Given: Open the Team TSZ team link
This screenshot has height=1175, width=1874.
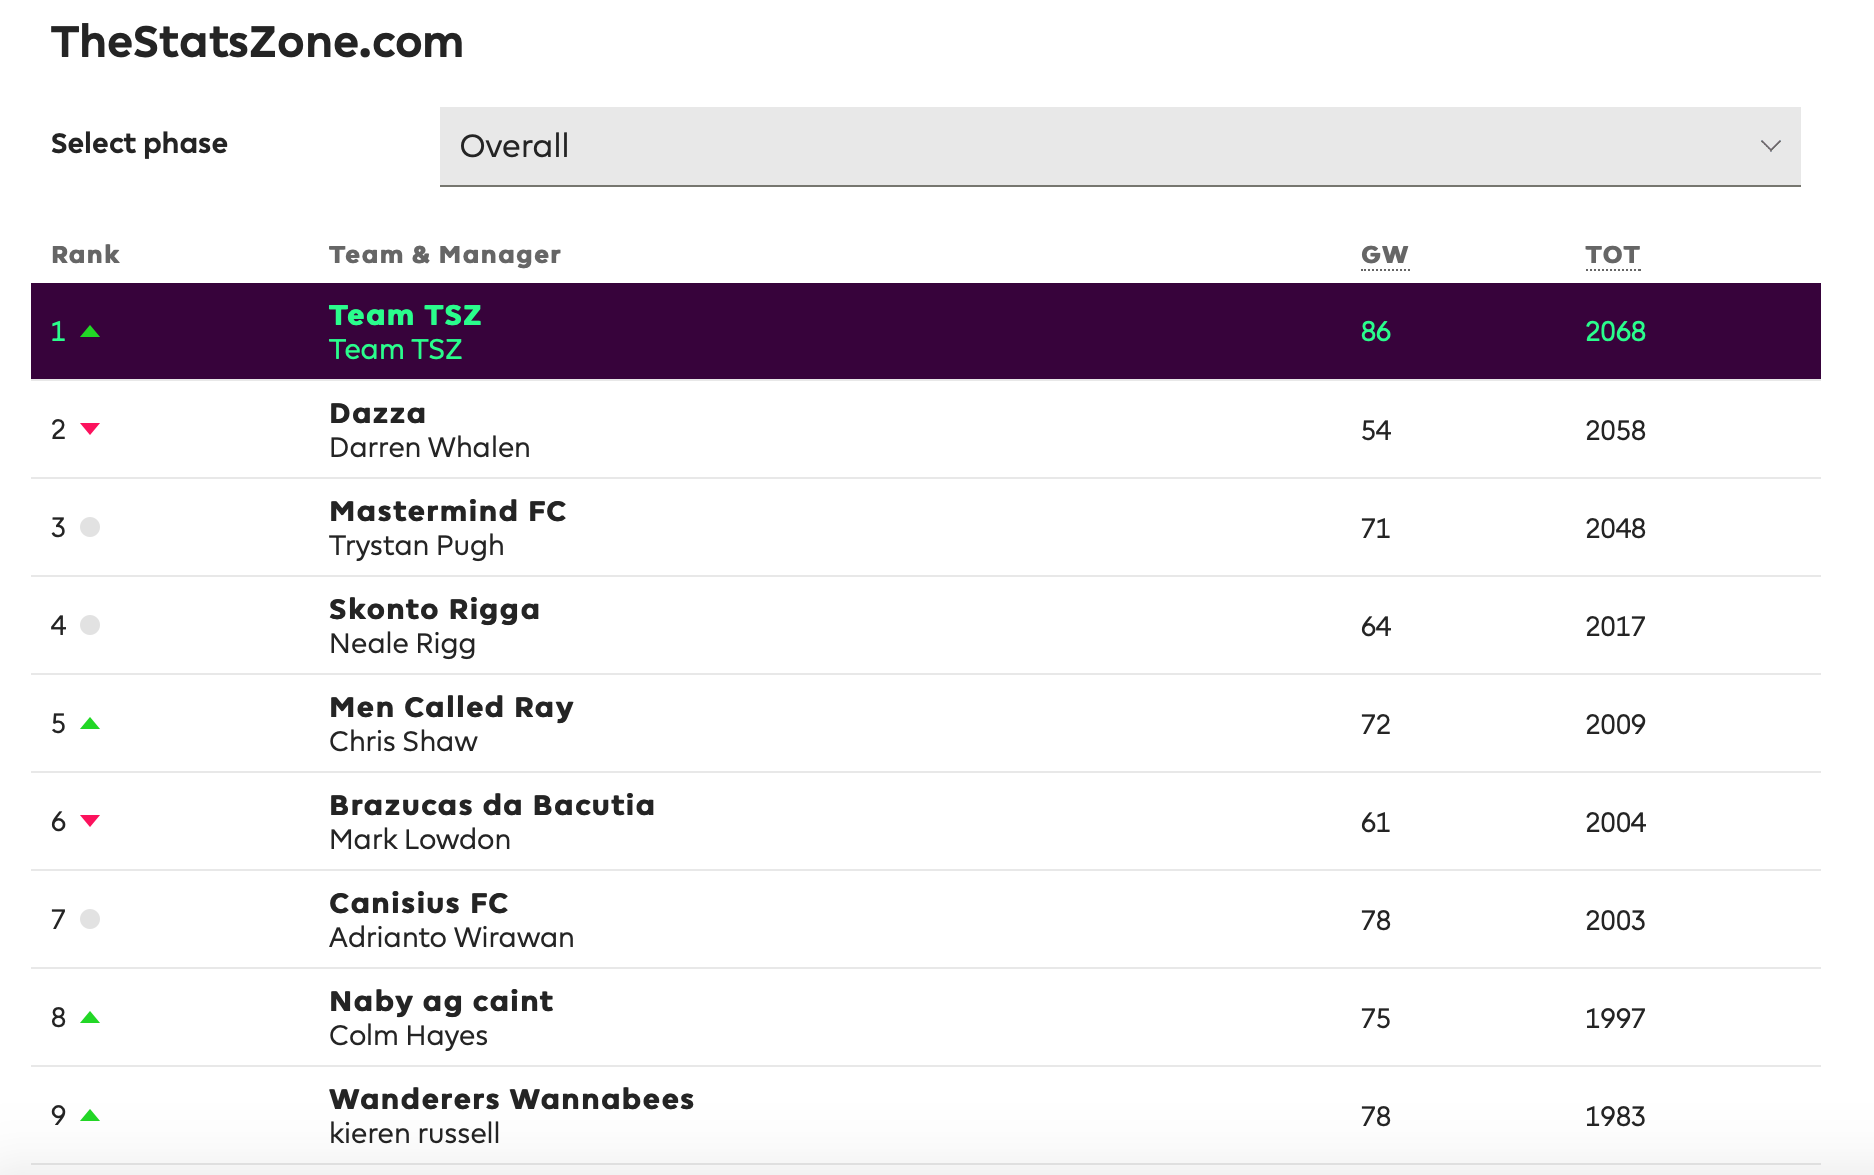Looking at the screenshot, I should 405,315.
